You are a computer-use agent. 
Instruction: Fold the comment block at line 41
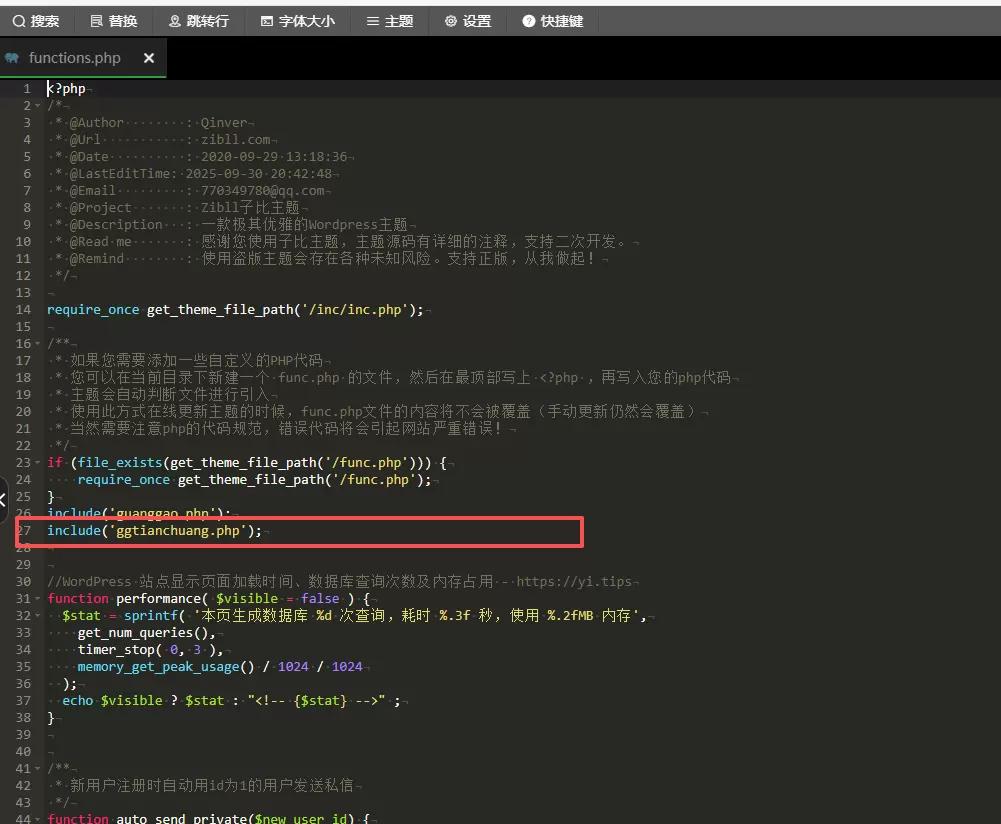[x=38, y=769]
